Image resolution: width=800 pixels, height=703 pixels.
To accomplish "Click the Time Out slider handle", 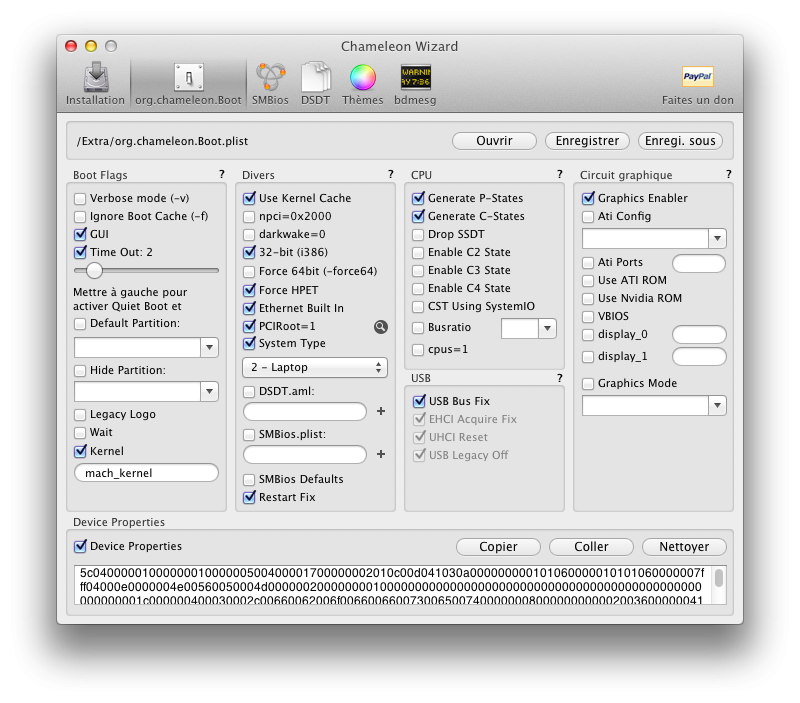I will coord(94,270).
